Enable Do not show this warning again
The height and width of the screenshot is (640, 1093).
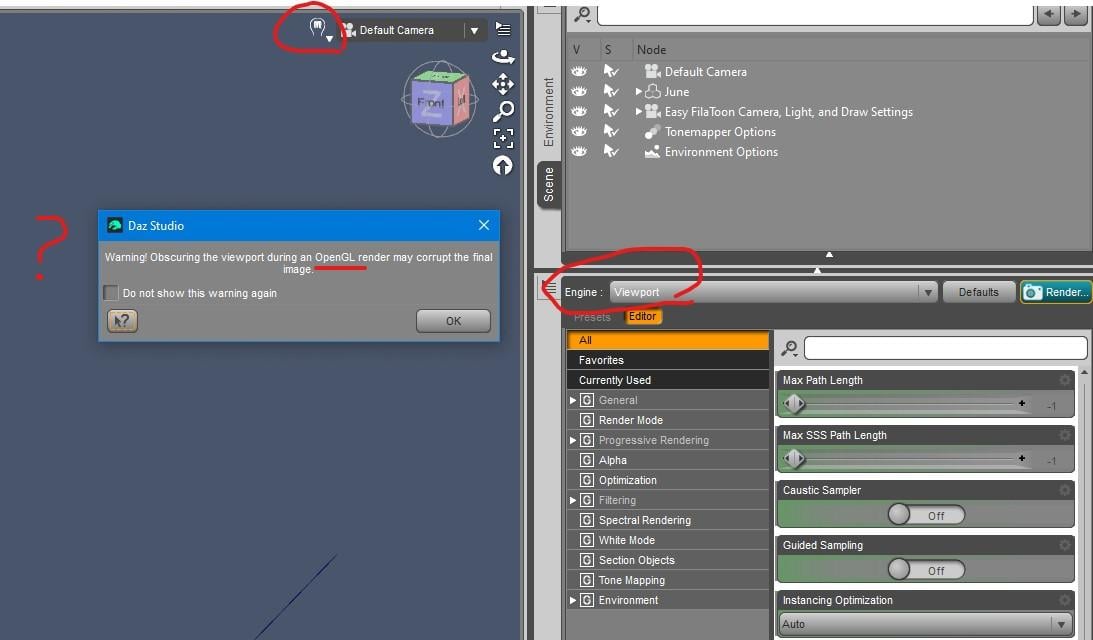coord(111,293)
